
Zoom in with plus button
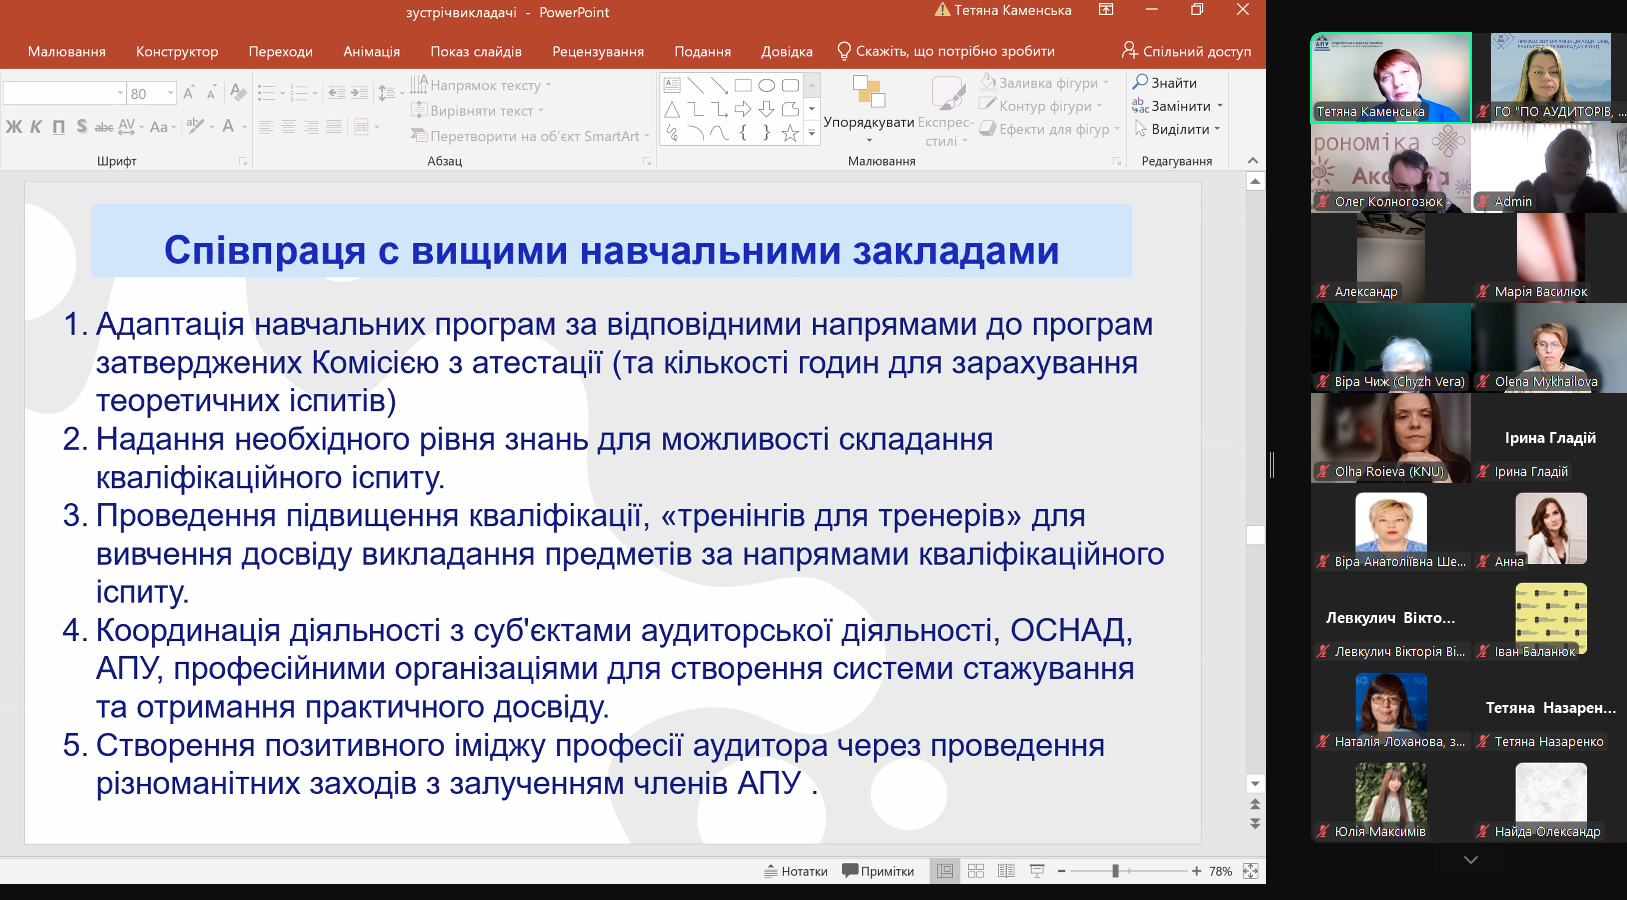point(1196,871)
